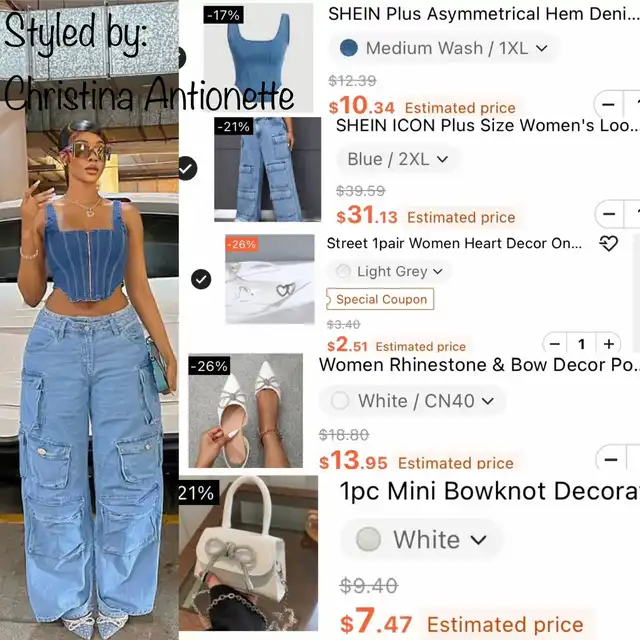640x640 pixels.
Task: Click the Special Coupon tag
Action: 380,299
